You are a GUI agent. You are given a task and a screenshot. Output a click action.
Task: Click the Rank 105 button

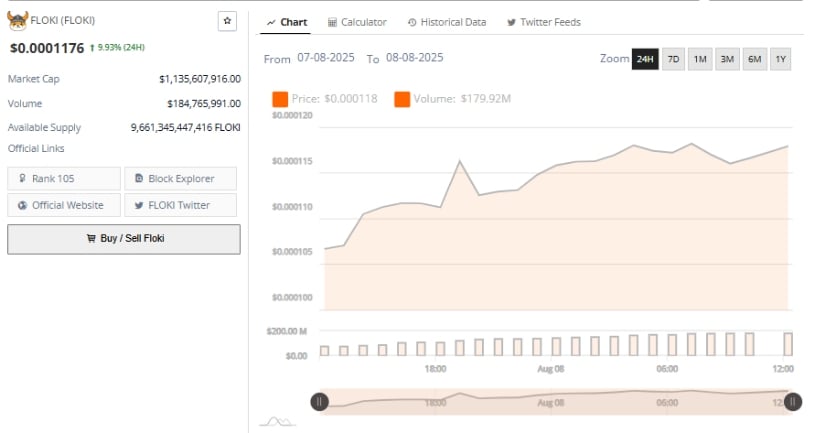(x=64, y=178)
